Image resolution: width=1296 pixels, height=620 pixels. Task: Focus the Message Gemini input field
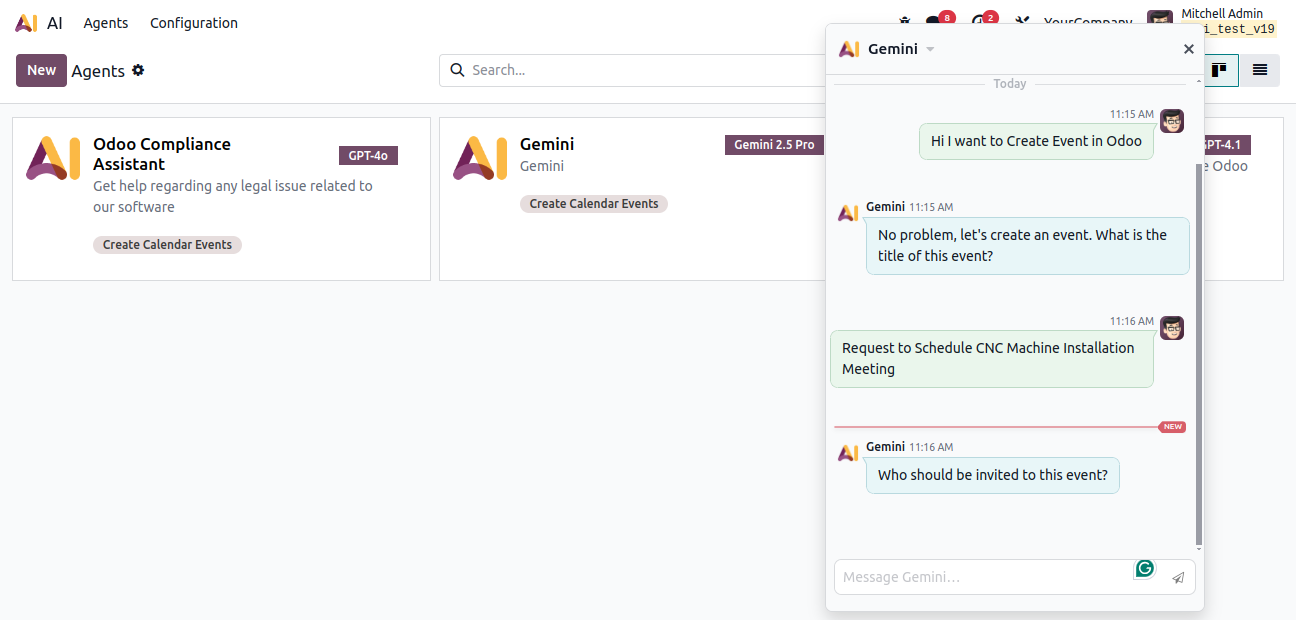point(985,577)
